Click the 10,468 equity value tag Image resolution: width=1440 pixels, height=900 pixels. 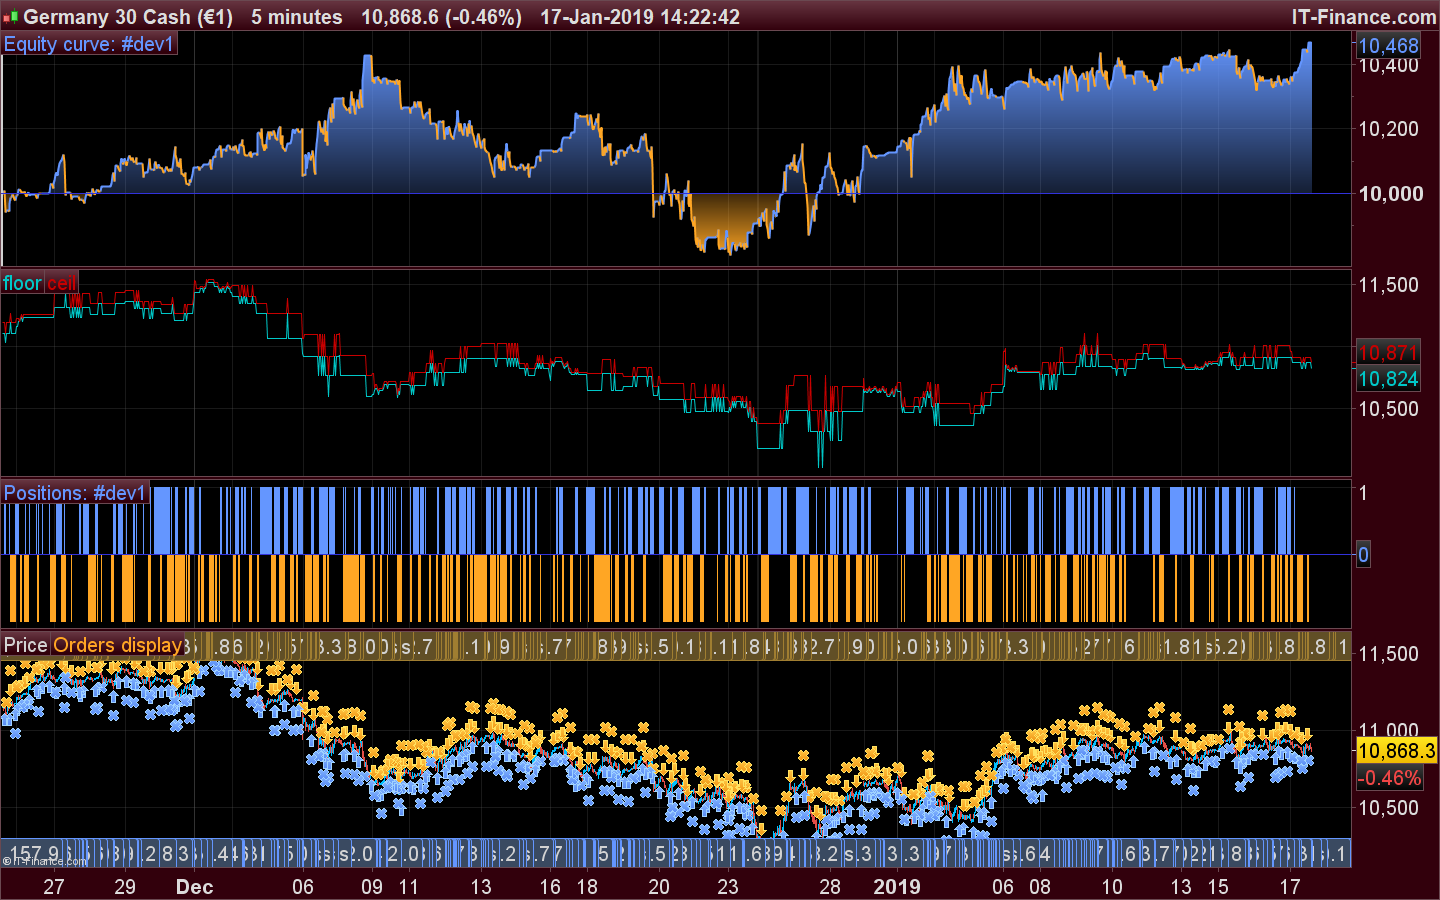click(1388, 45)
